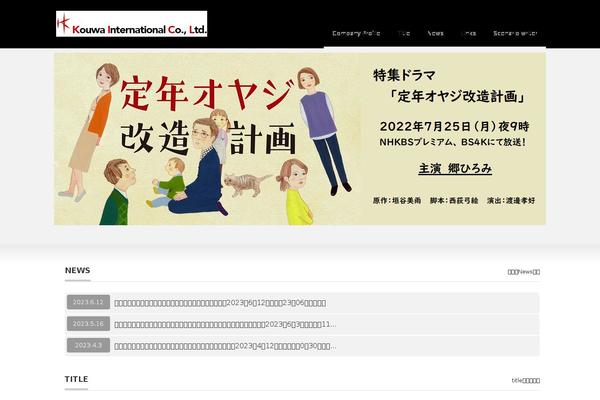Image resolution: width=600 pixels, height=400 pixels.
Task: Open the title list link in TITLE header
Action: (x=526, y=380)
